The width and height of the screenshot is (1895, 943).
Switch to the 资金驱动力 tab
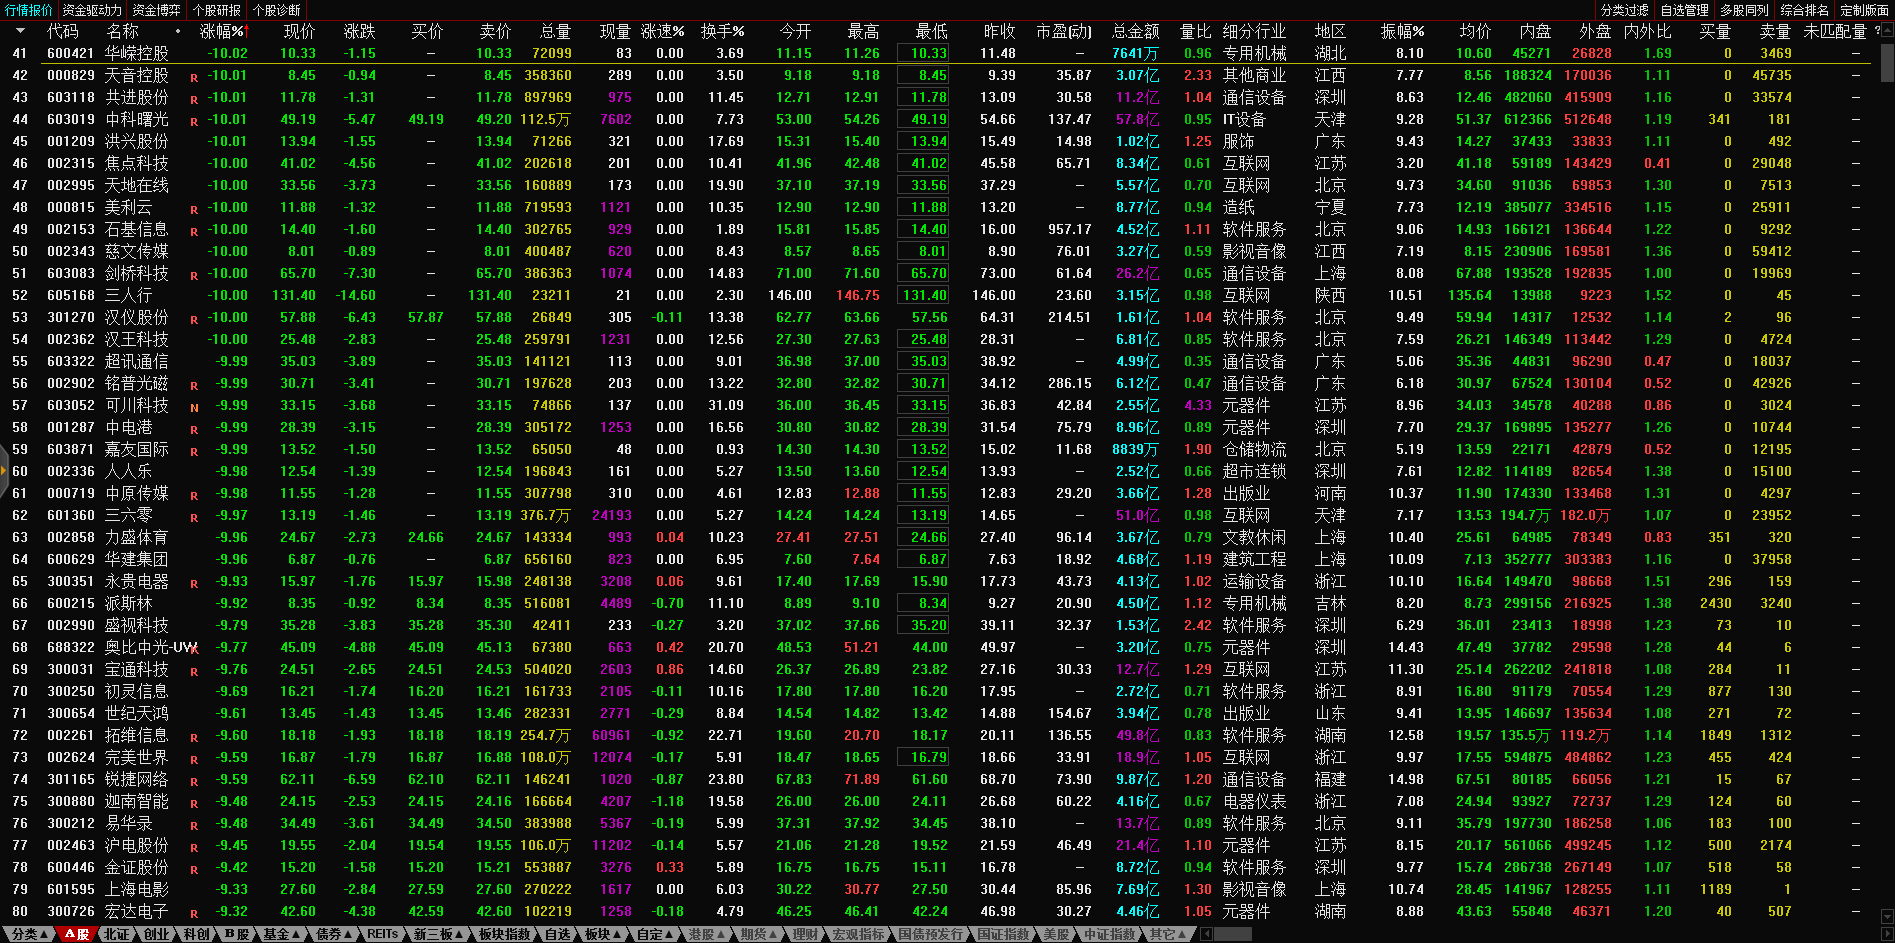click(x=92, y=10)
